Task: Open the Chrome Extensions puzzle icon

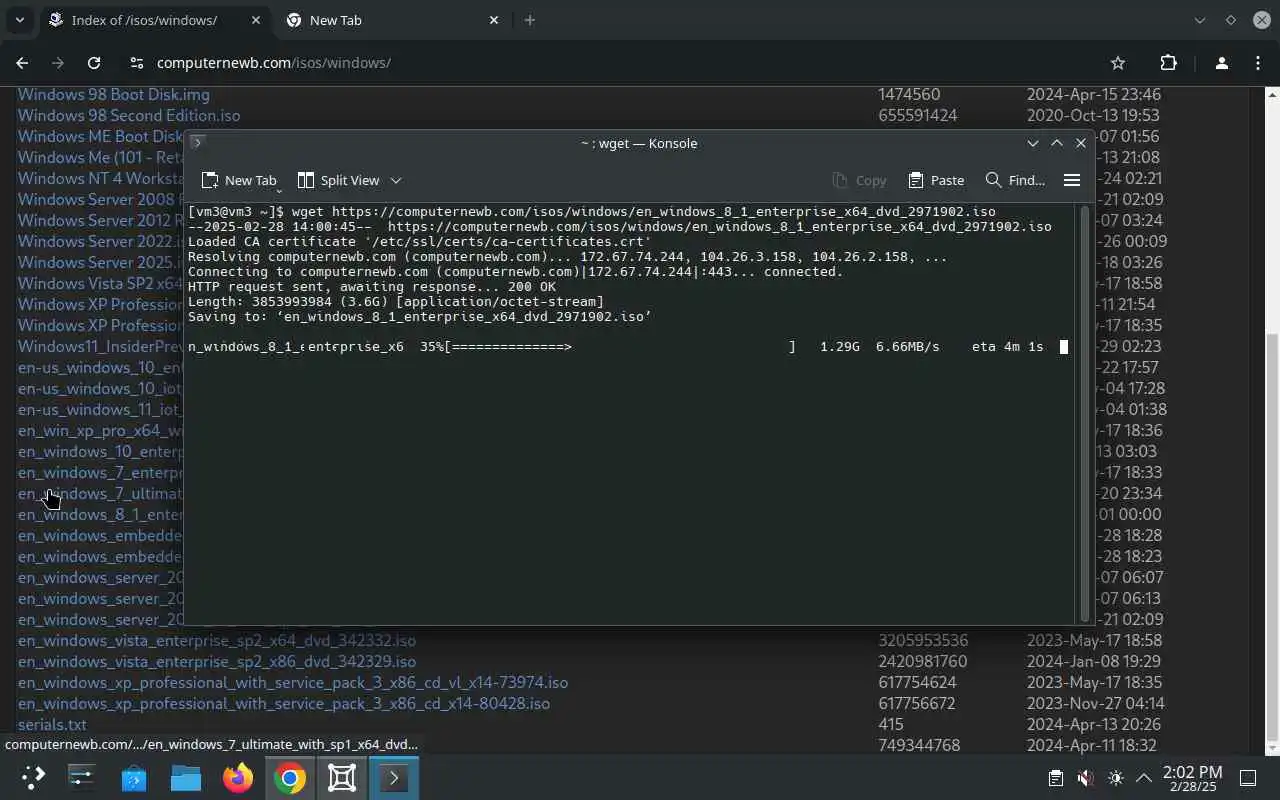Action: coord(1168,62)
